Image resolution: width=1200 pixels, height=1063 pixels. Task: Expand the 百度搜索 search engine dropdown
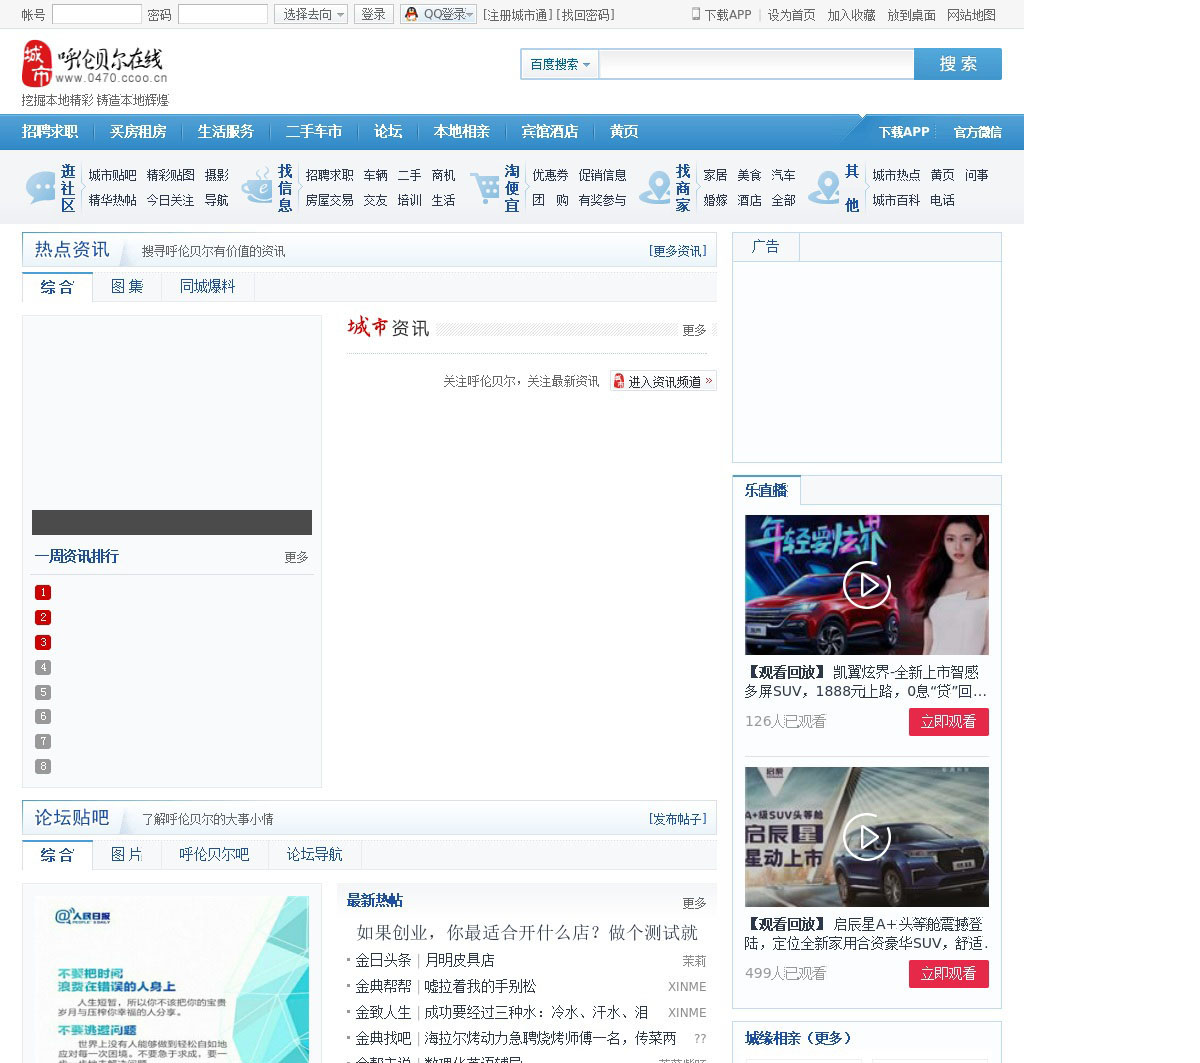coord(559,64)
